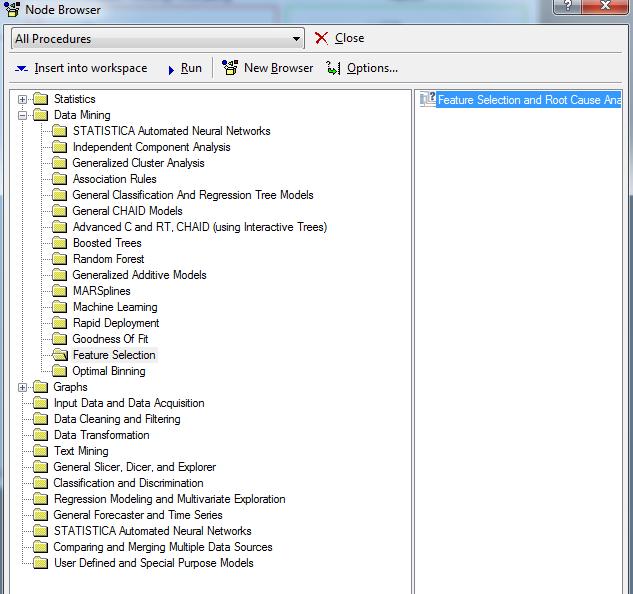Select Input Data and Data Acquisition

(129, 403)
